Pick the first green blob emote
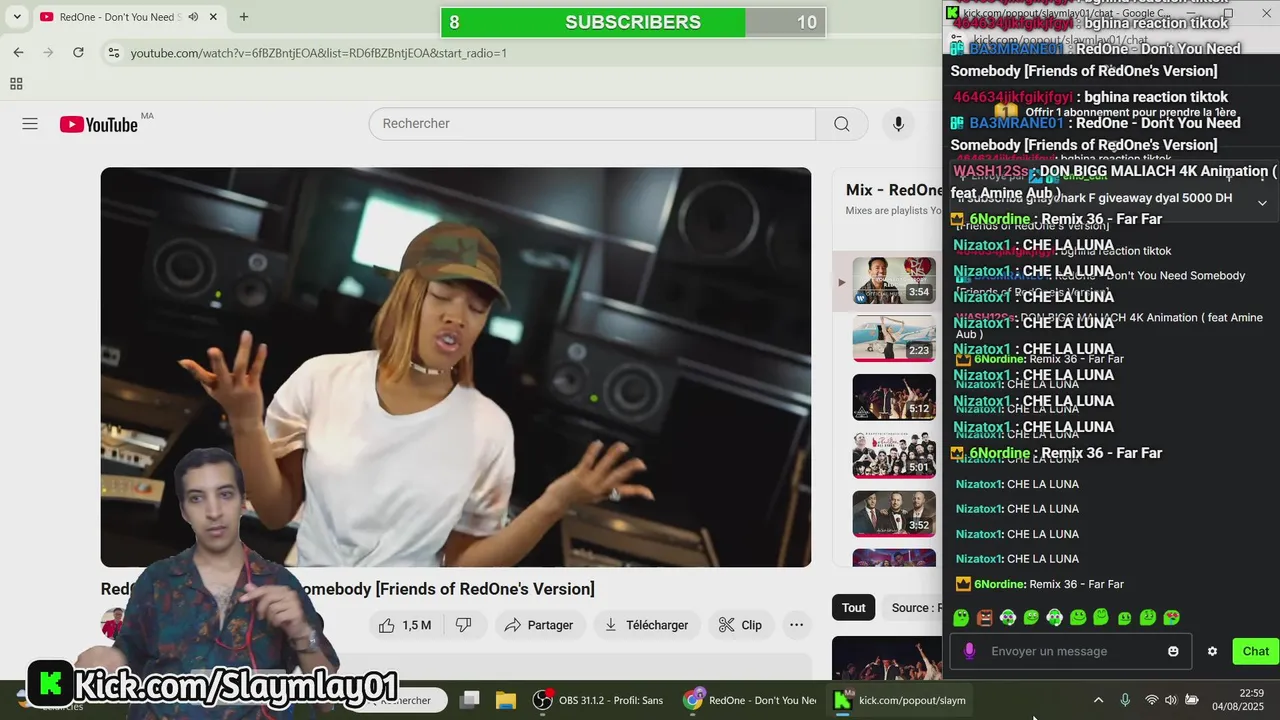The height and width of the screenshot is (720, 1280). [x=961, y=618]
